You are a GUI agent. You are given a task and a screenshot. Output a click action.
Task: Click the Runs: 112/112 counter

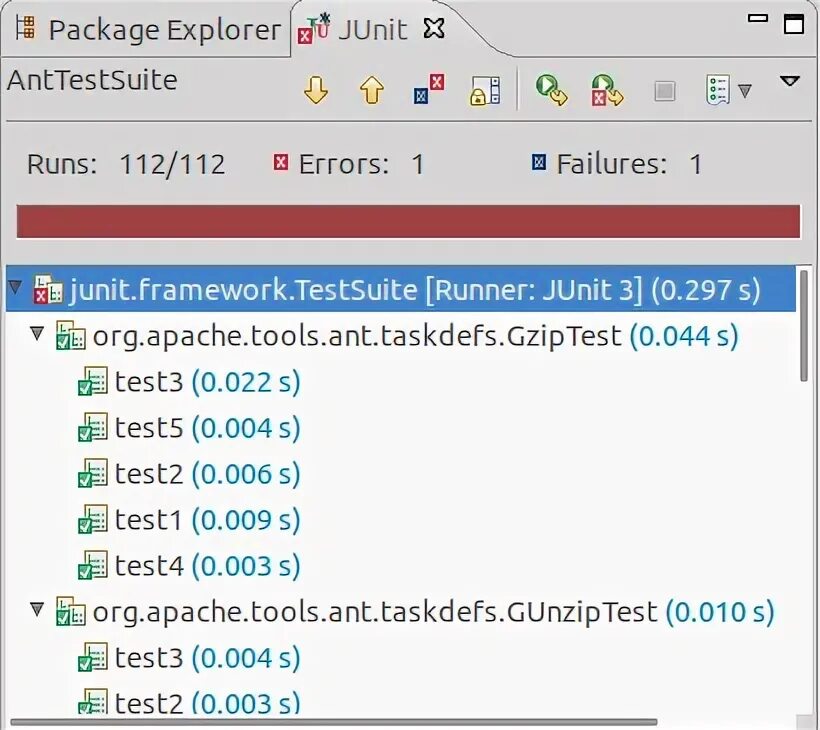[x=126, y=164]
